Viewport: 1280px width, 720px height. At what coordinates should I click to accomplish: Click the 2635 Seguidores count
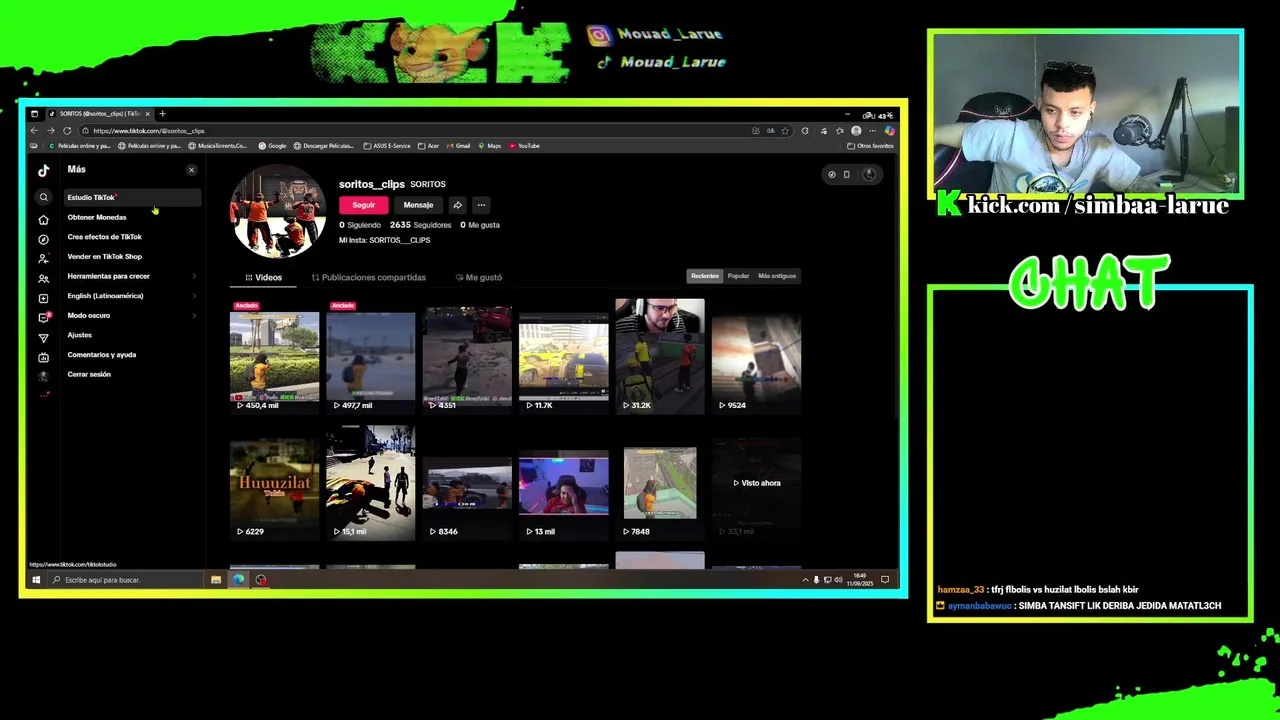[x=420, y=225]
